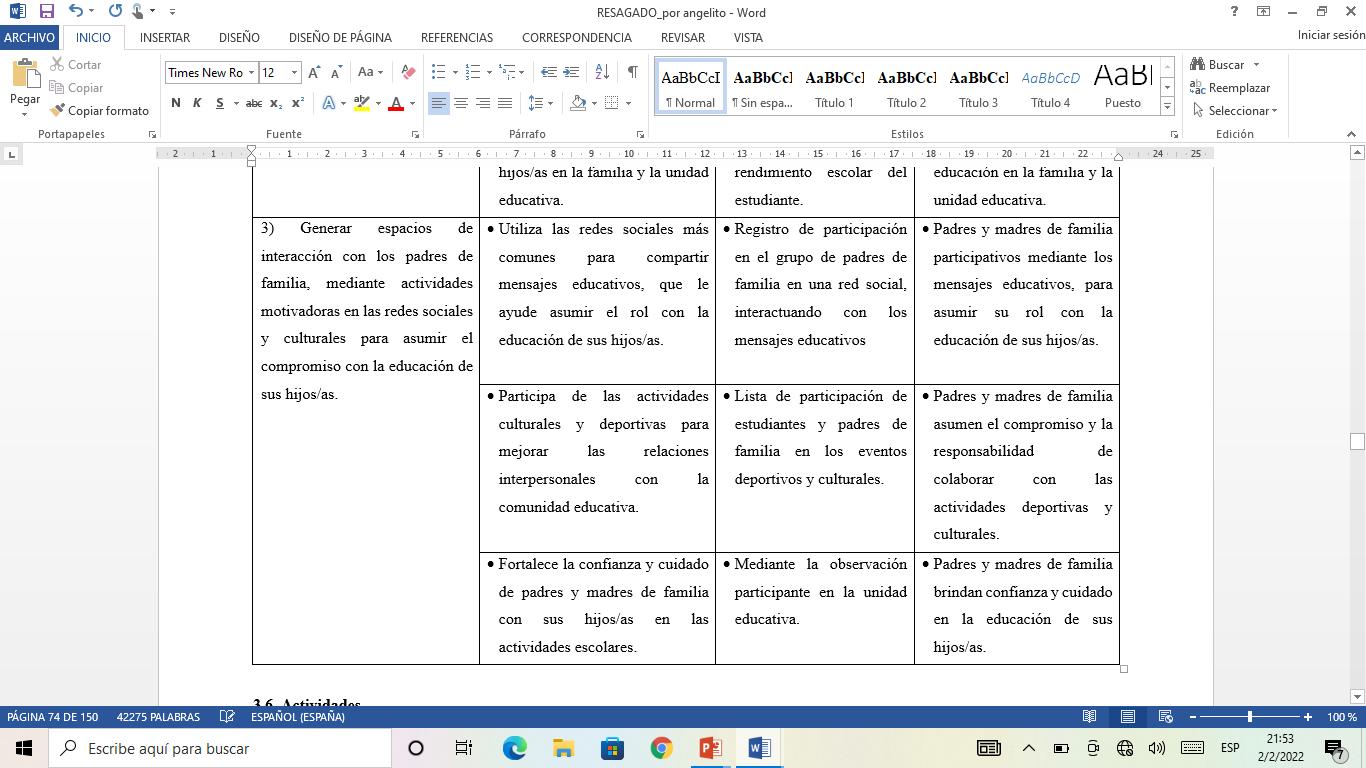This screenshot has width=1366, height=768.
Task: Switch to the DISEÑO tab
Action: click(x=239, y=37)
